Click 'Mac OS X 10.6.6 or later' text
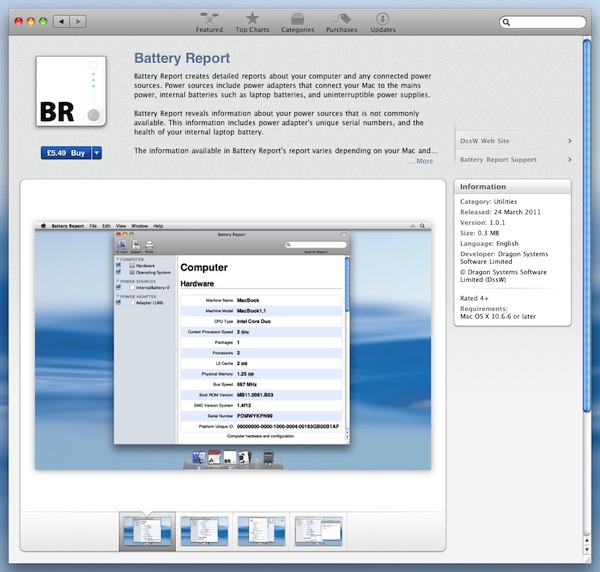Image resolution: width=600 pixels, height=572 pixels. tap(497, 316)
